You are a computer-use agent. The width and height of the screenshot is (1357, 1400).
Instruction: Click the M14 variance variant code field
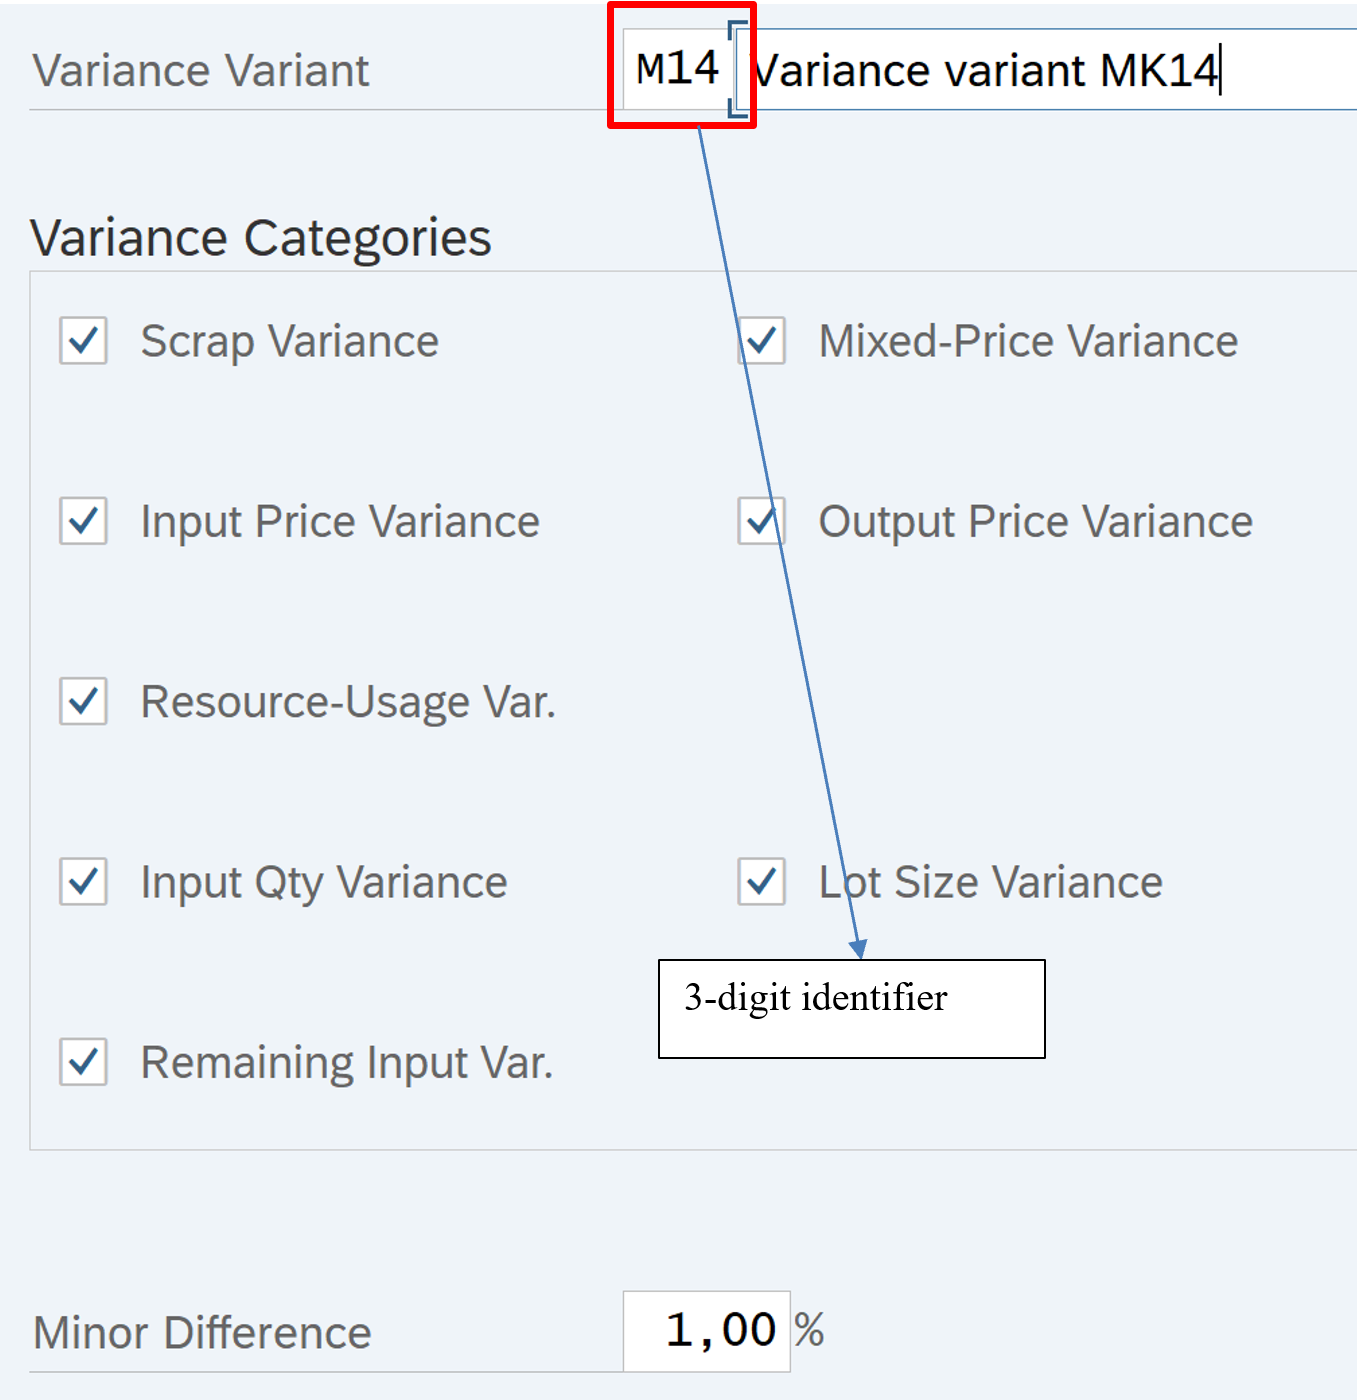click(677, 69)
